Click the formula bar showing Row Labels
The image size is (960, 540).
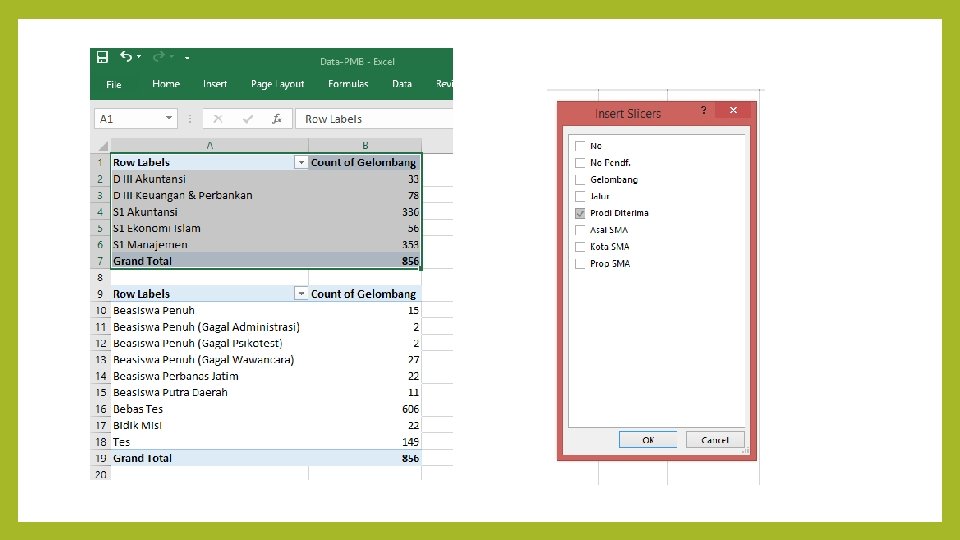(x=374, y=119)
